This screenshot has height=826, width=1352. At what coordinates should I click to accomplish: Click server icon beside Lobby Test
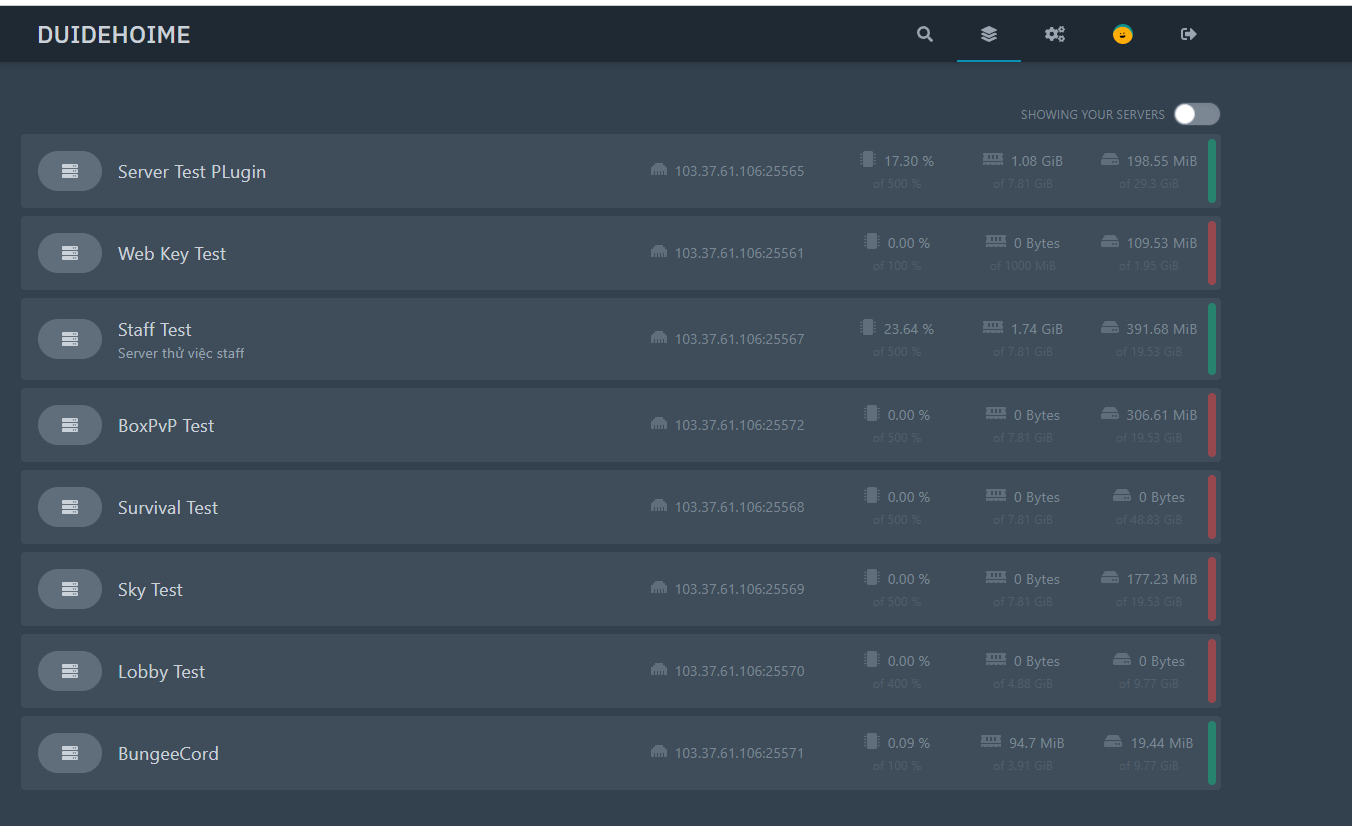(70, 671)
